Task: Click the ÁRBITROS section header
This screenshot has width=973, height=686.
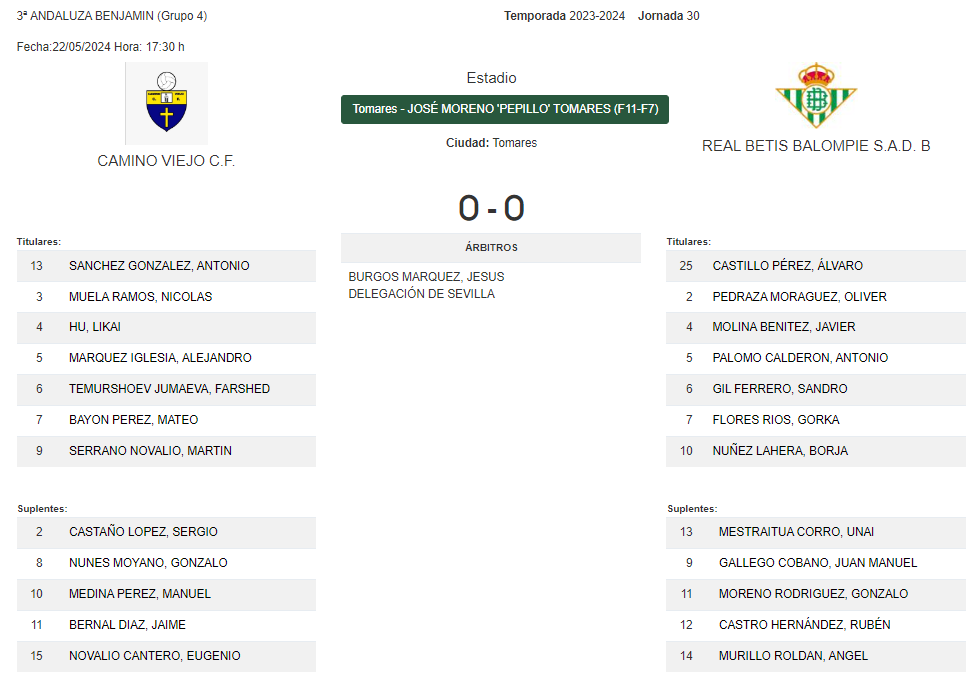Action: [x=491, y=248]
